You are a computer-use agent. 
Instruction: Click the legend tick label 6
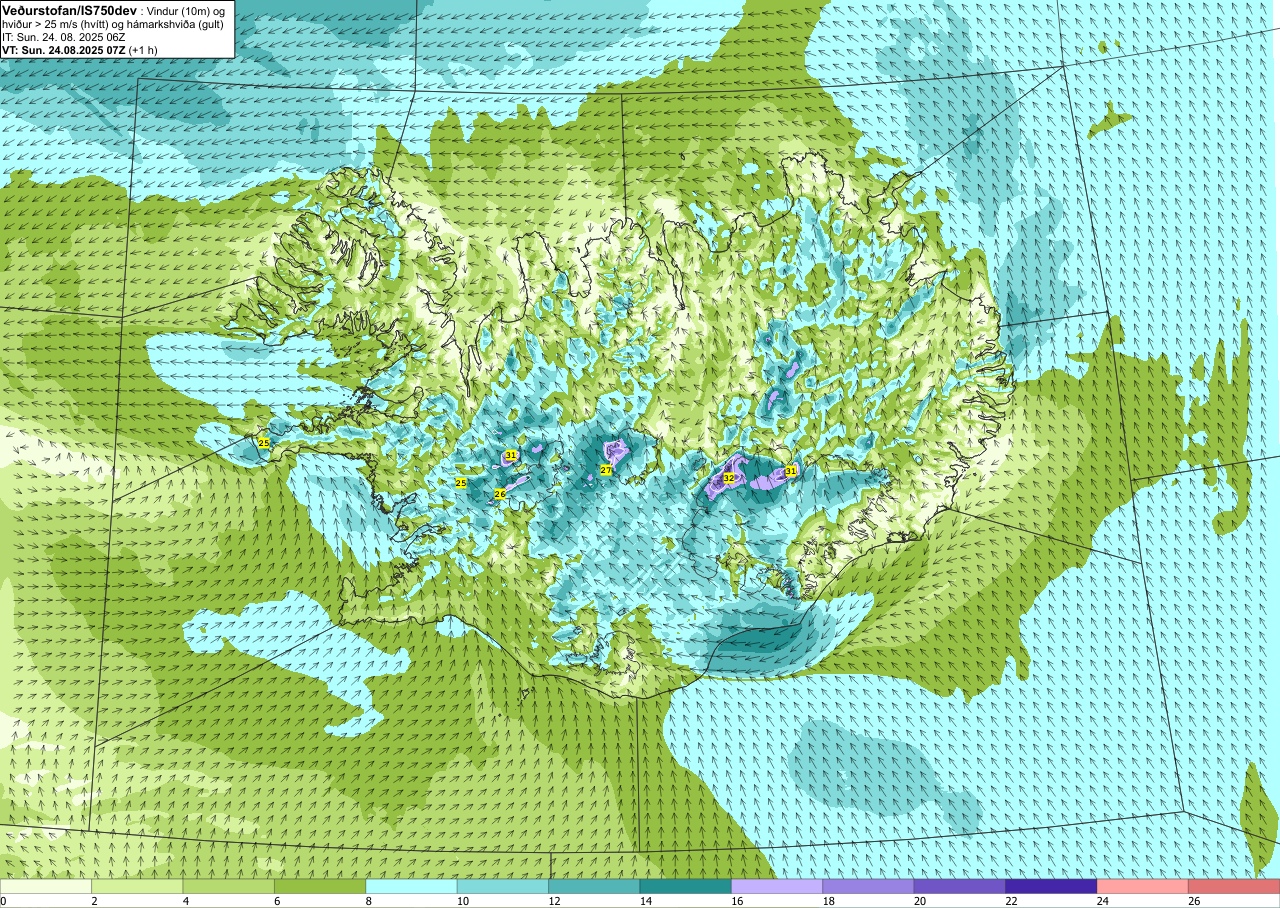(x=275, y=901)
